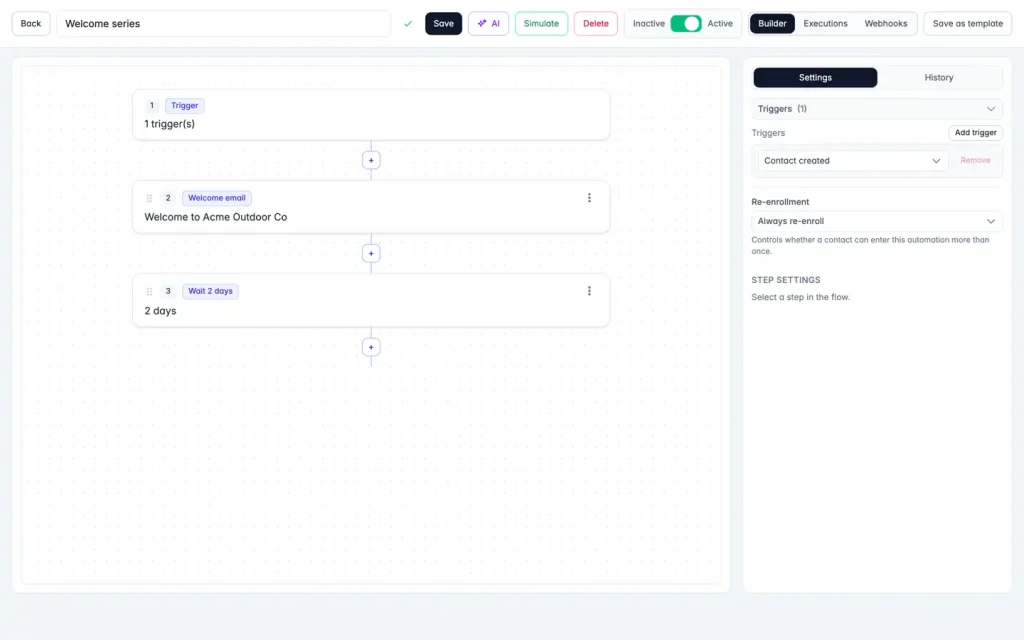This screenshot has height=640, width=1024.
Task: Select the Welcome to Acme Outdoor Co step
Action: pyautogui.click(x=371, y=208)
